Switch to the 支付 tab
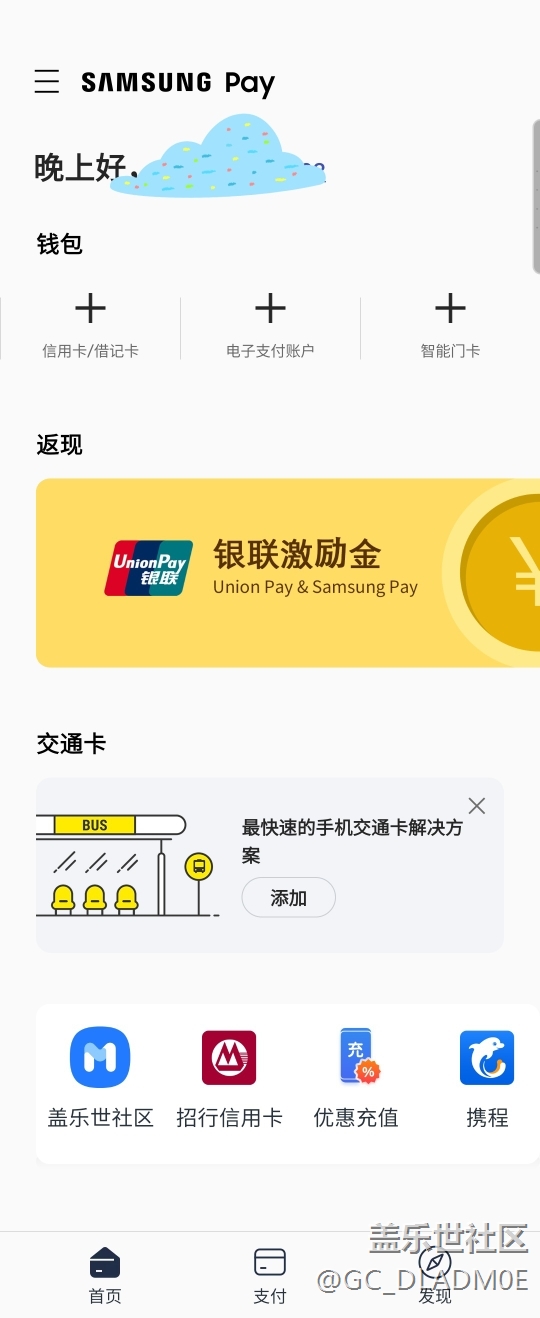Screen dimensions: 540x1318 pos(270,1275)
